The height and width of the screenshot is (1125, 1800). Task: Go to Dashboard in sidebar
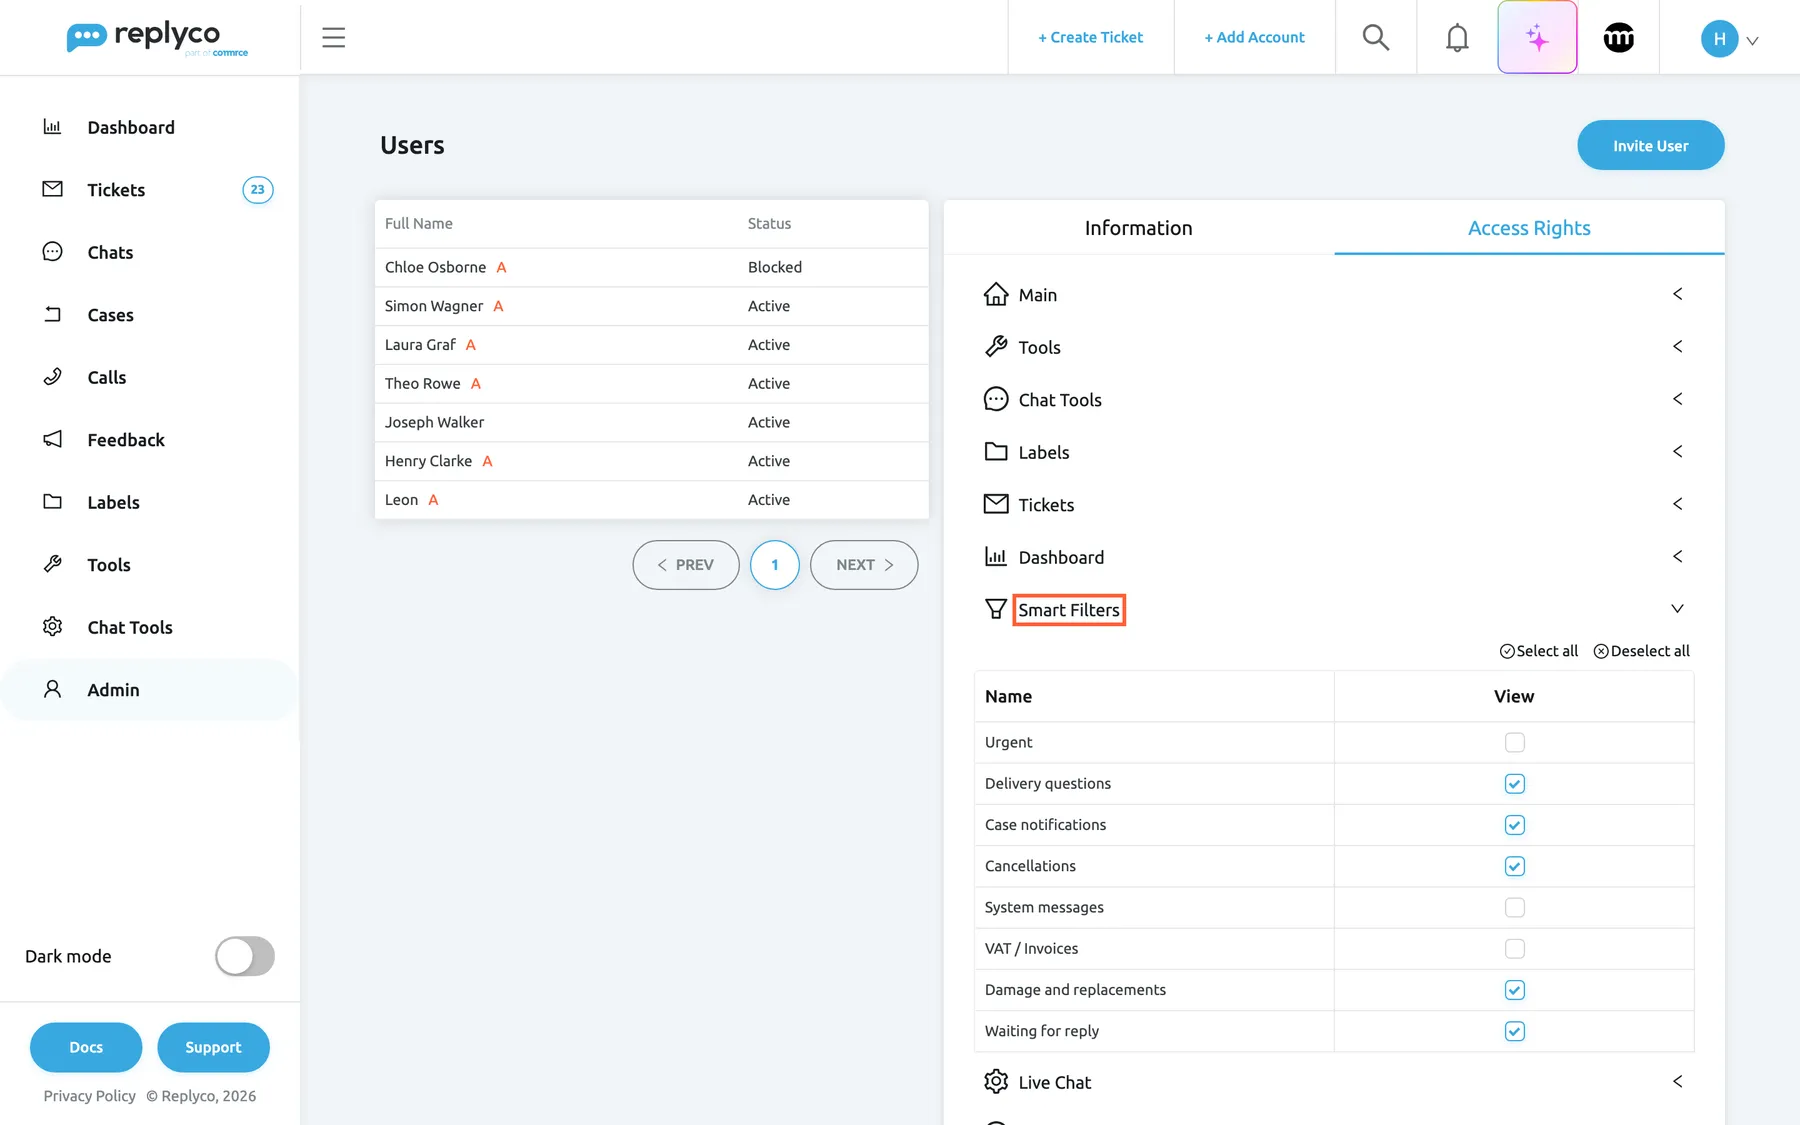tap(130, 127)
